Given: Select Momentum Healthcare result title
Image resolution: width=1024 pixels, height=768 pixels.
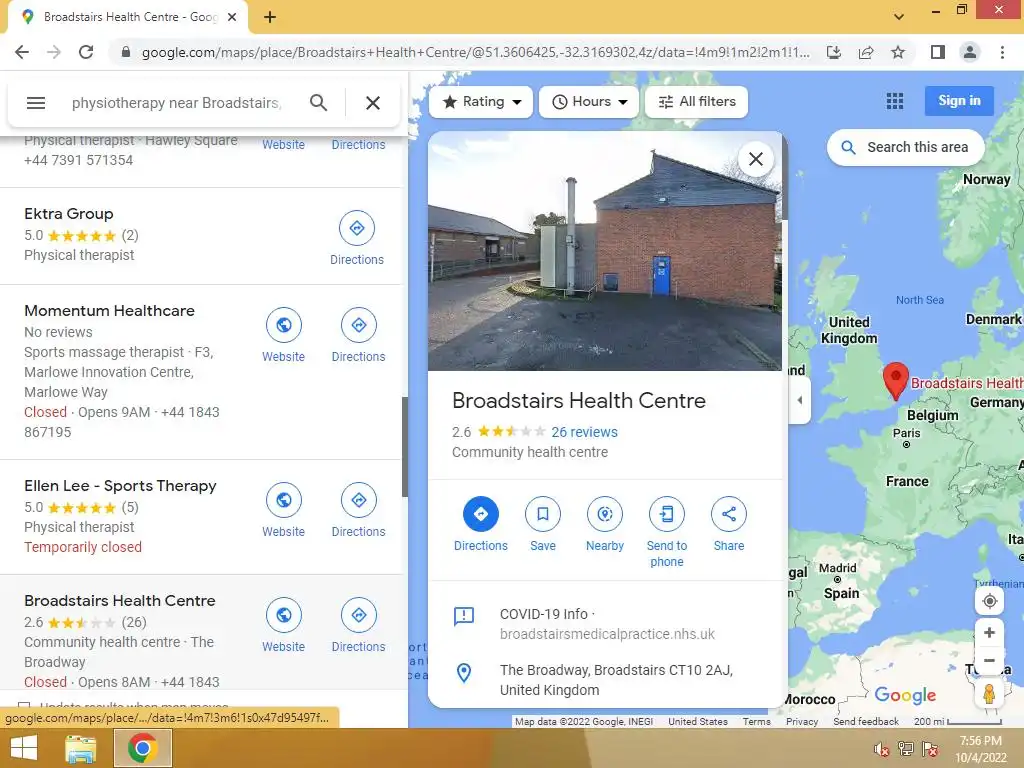Looking at the screenshot, I should tap(109, 310).
